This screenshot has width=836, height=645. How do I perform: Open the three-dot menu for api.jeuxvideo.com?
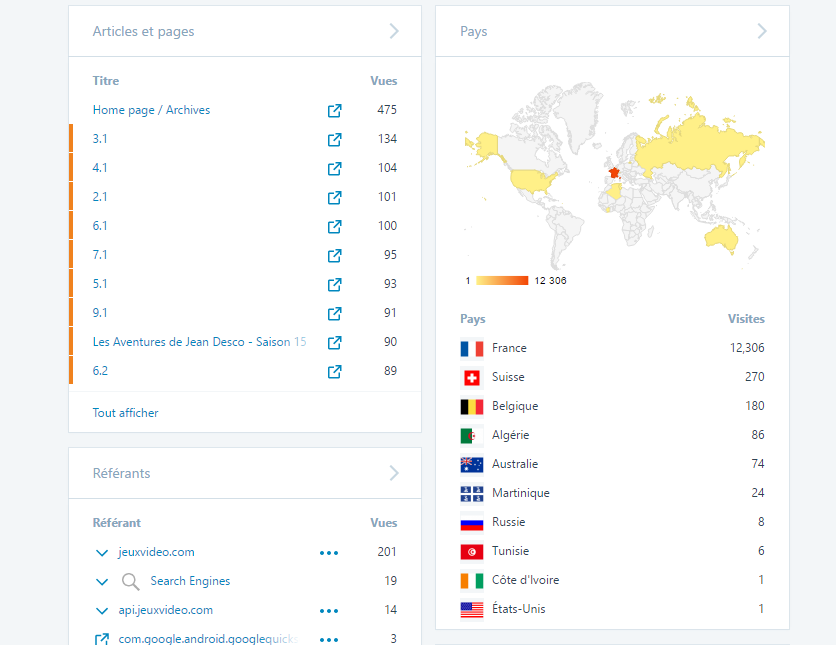pos(329,611)
